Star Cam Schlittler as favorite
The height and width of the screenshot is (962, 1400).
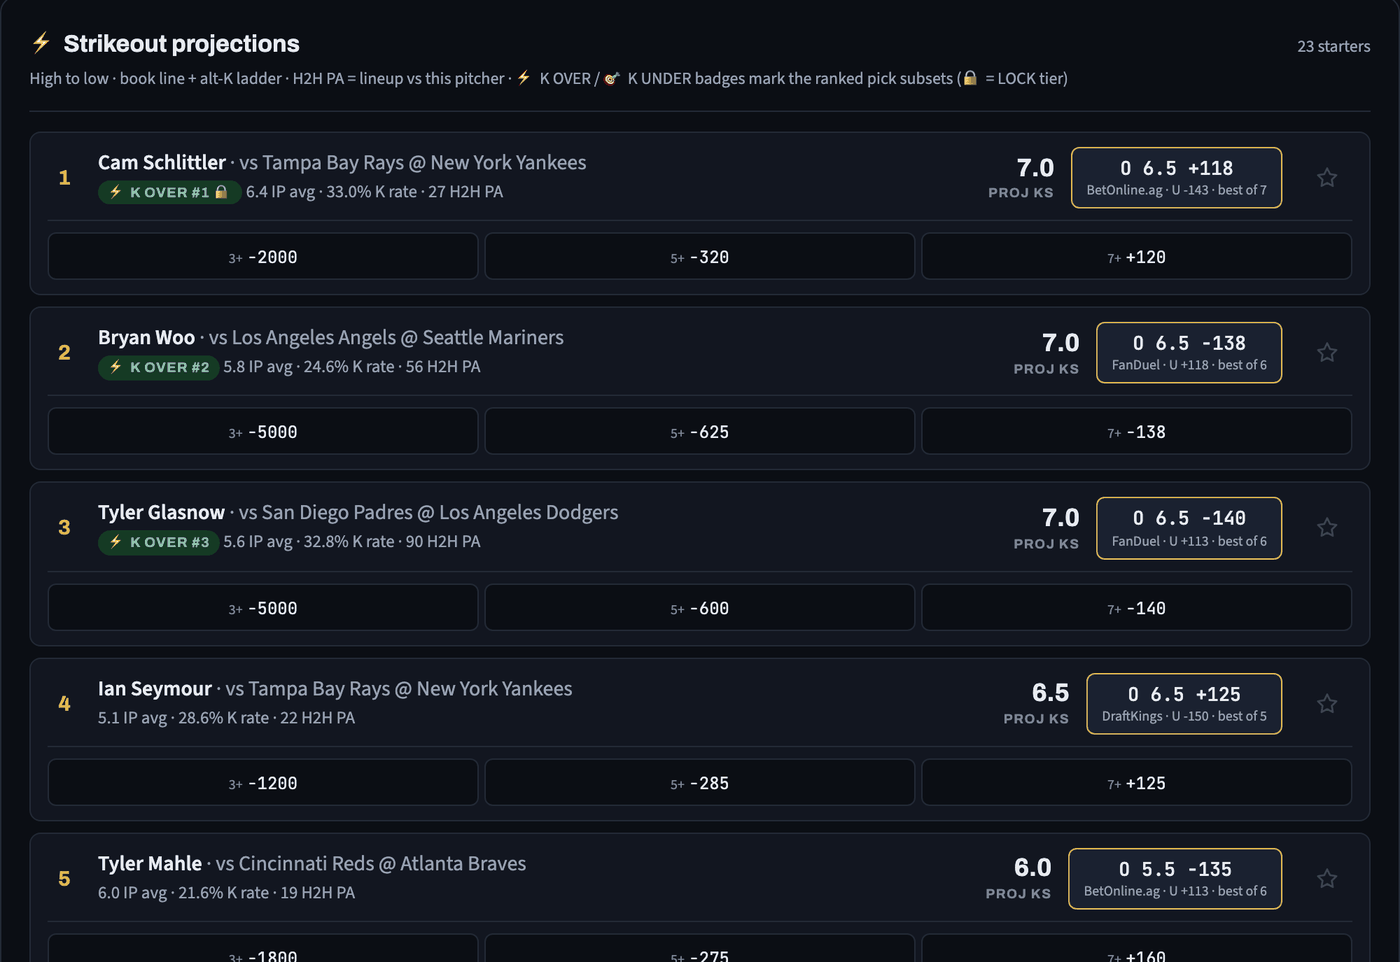click(x=1326, y=178)
